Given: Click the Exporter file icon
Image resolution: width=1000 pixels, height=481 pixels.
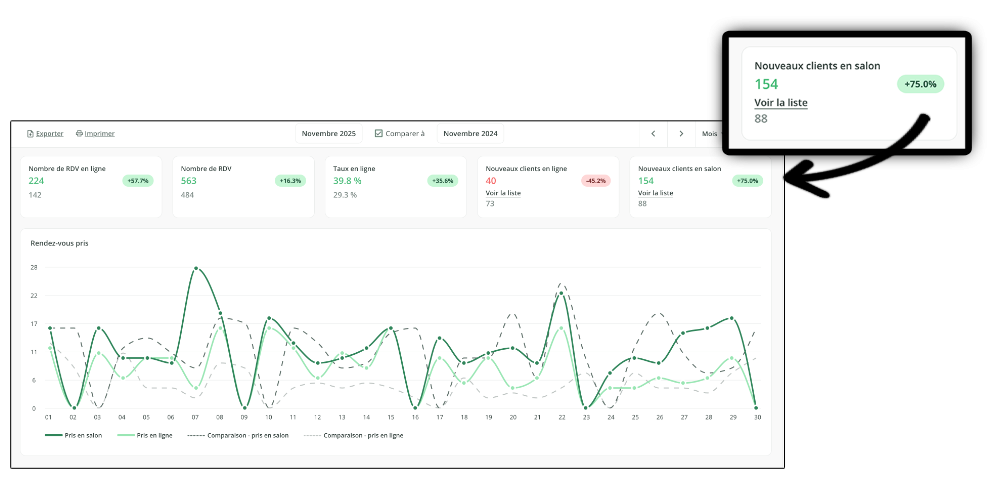Looking at the screenshot, I should click(30, 133).
